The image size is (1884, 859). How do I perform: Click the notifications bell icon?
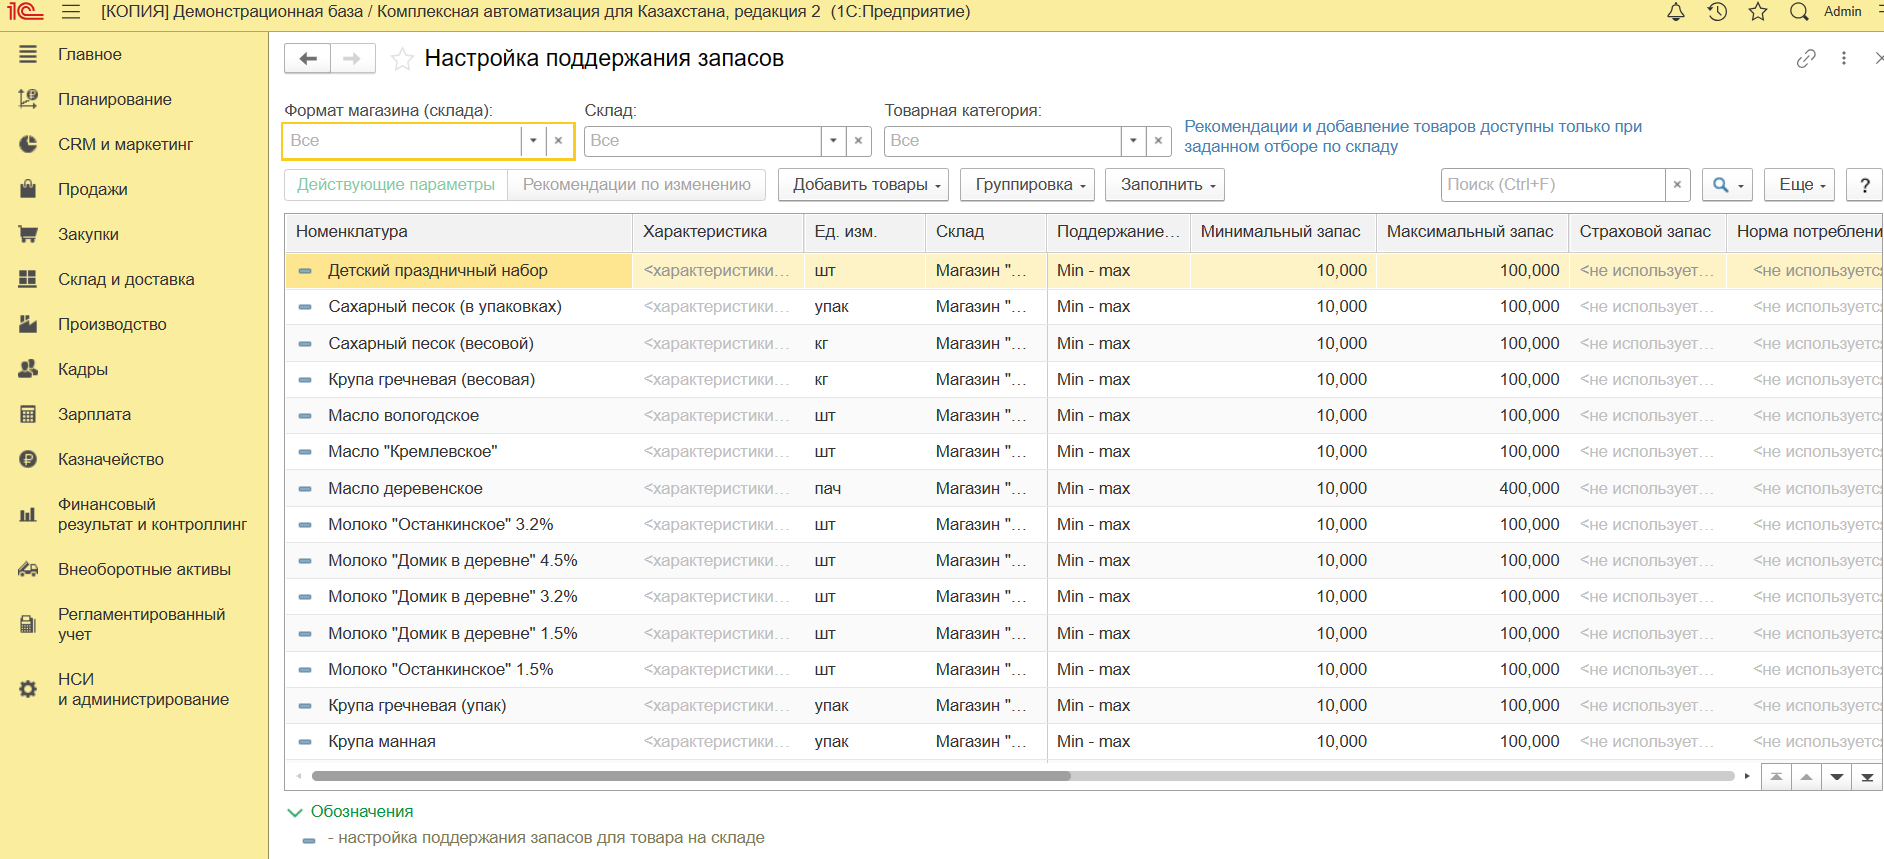(x=1676, y=12)
